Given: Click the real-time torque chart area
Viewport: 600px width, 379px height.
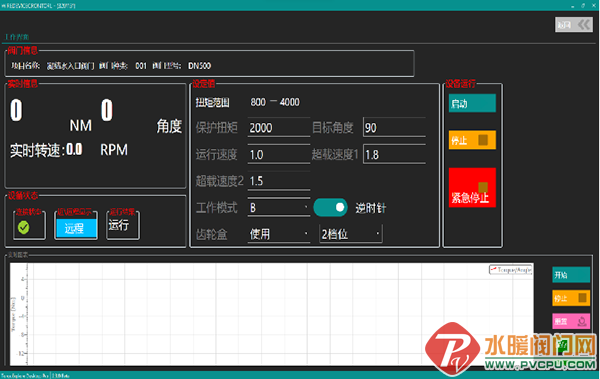Looking at the screenshot, I should tap(271, 314).
